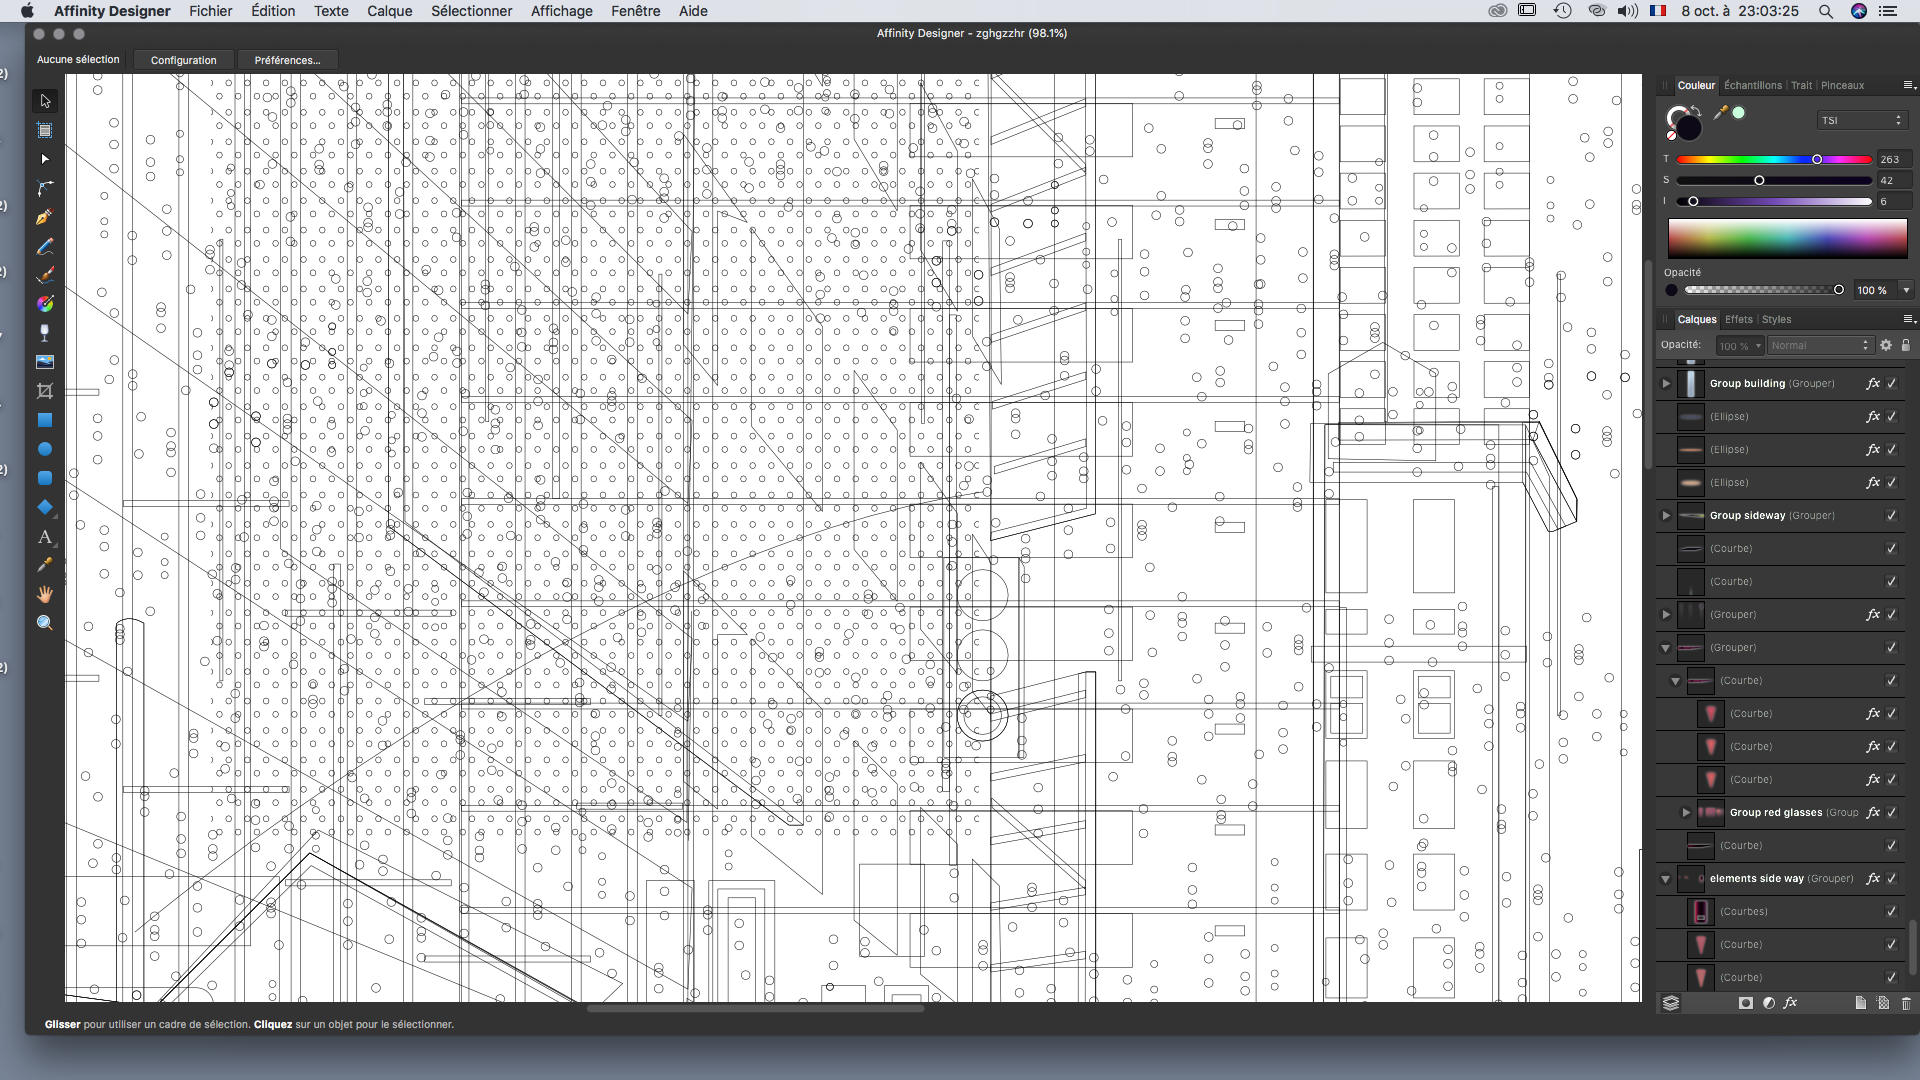Switch to the Styles tab
The width and height of the screenshot is (1920, 1080).
pos(1776,319)
